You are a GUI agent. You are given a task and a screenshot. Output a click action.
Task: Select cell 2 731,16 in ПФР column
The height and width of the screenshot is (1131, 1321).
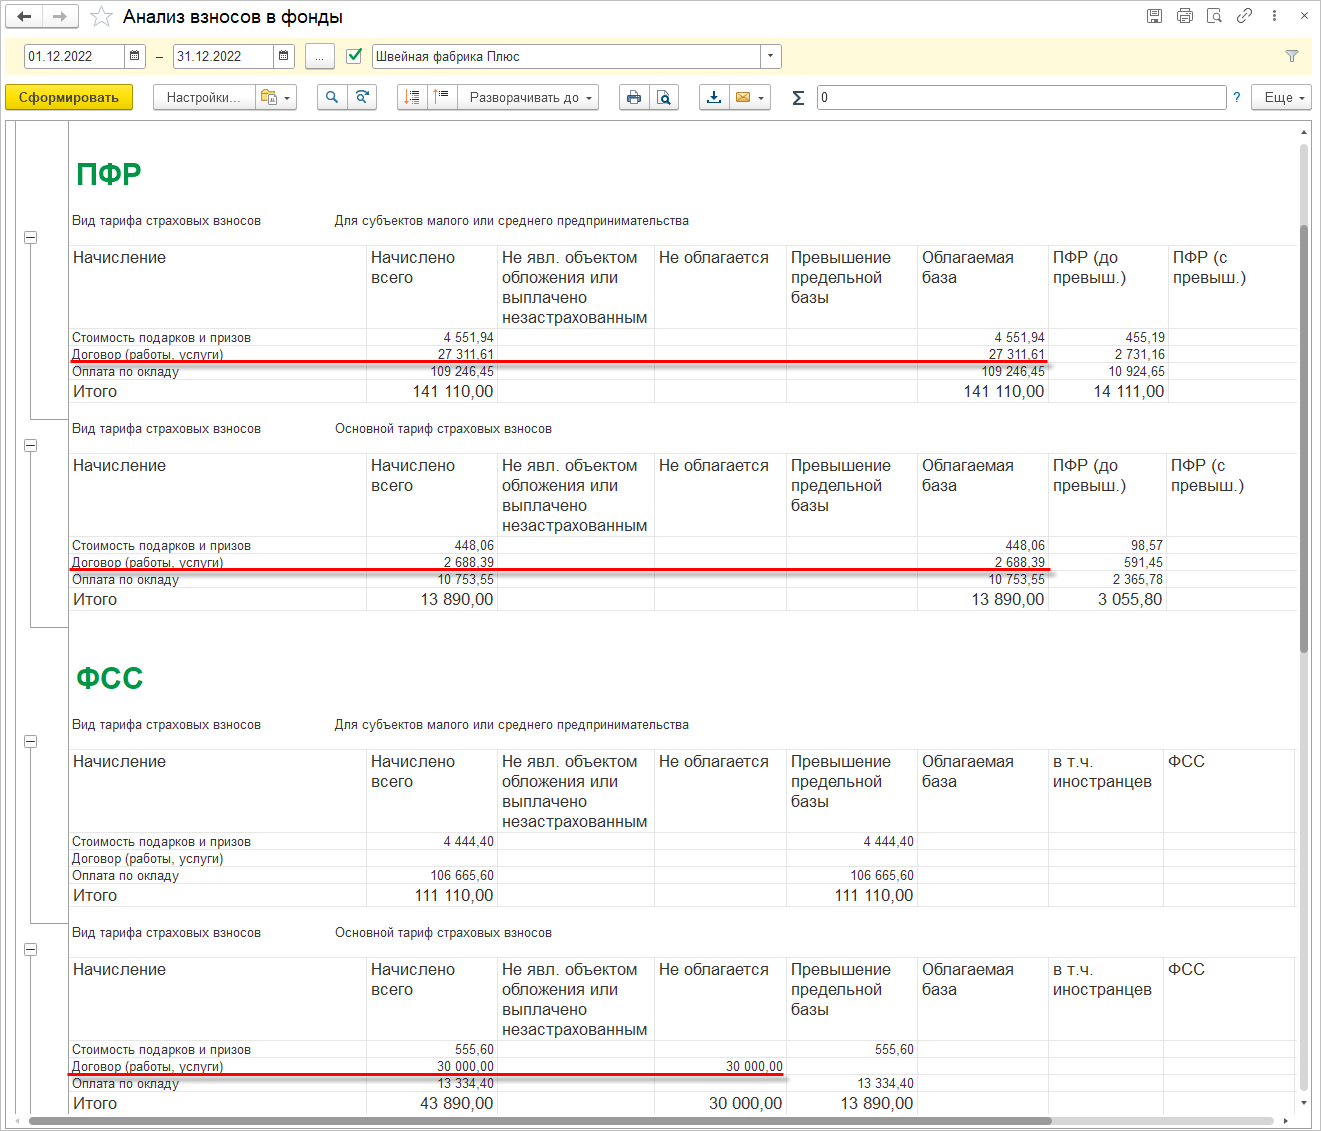pyautogui.click(x=1107, y=354)
